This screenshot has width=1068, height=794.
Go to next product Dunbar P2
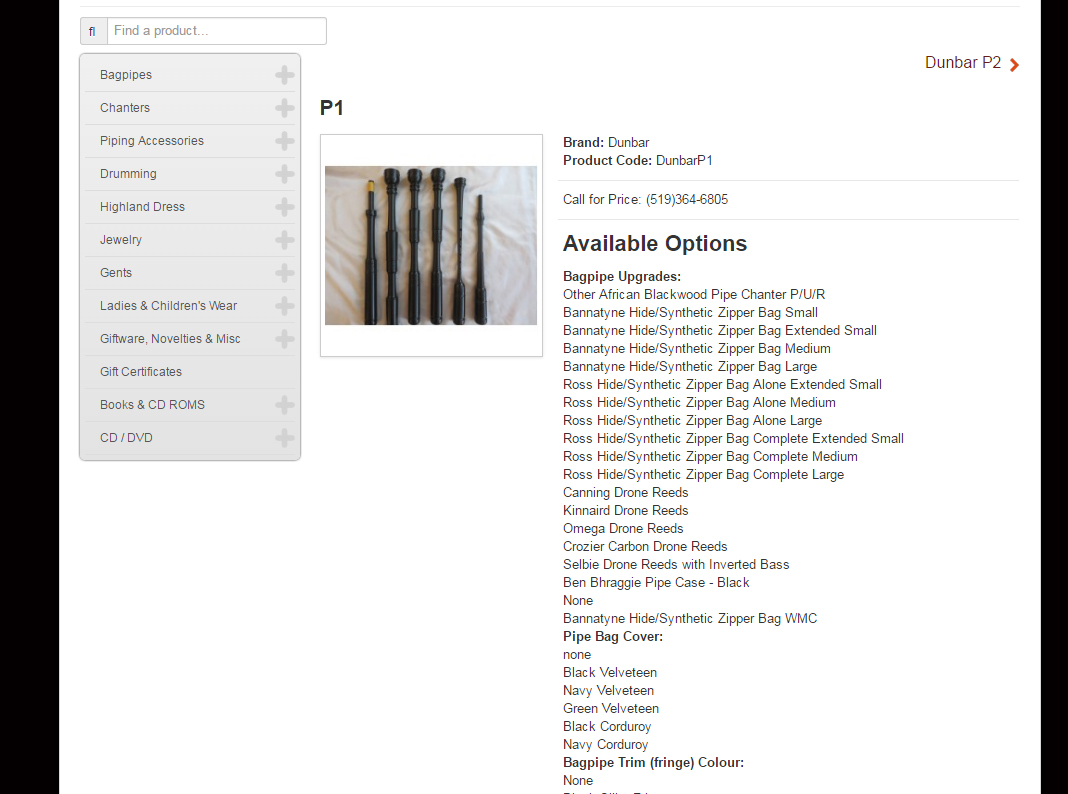pyautogui.click(x=963, y=63)
